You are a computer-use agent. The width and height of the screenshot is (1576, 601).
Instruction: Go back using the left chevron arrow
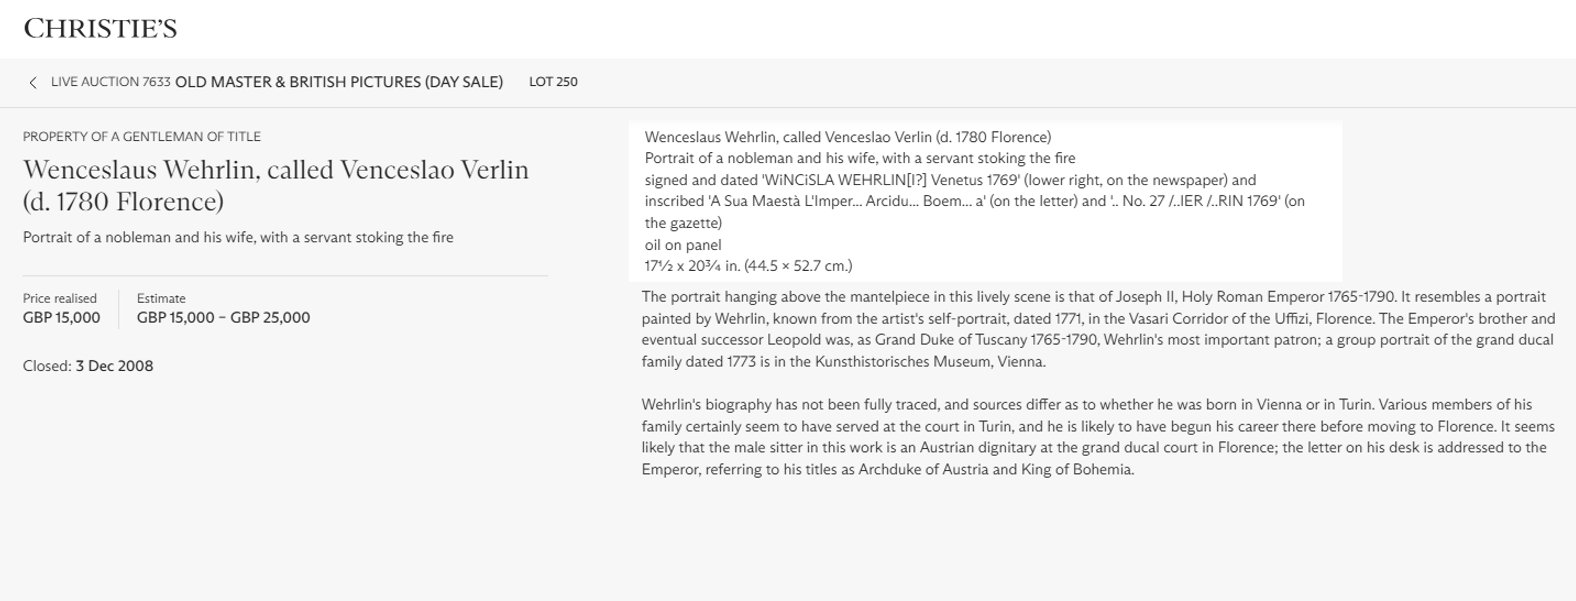33,83
